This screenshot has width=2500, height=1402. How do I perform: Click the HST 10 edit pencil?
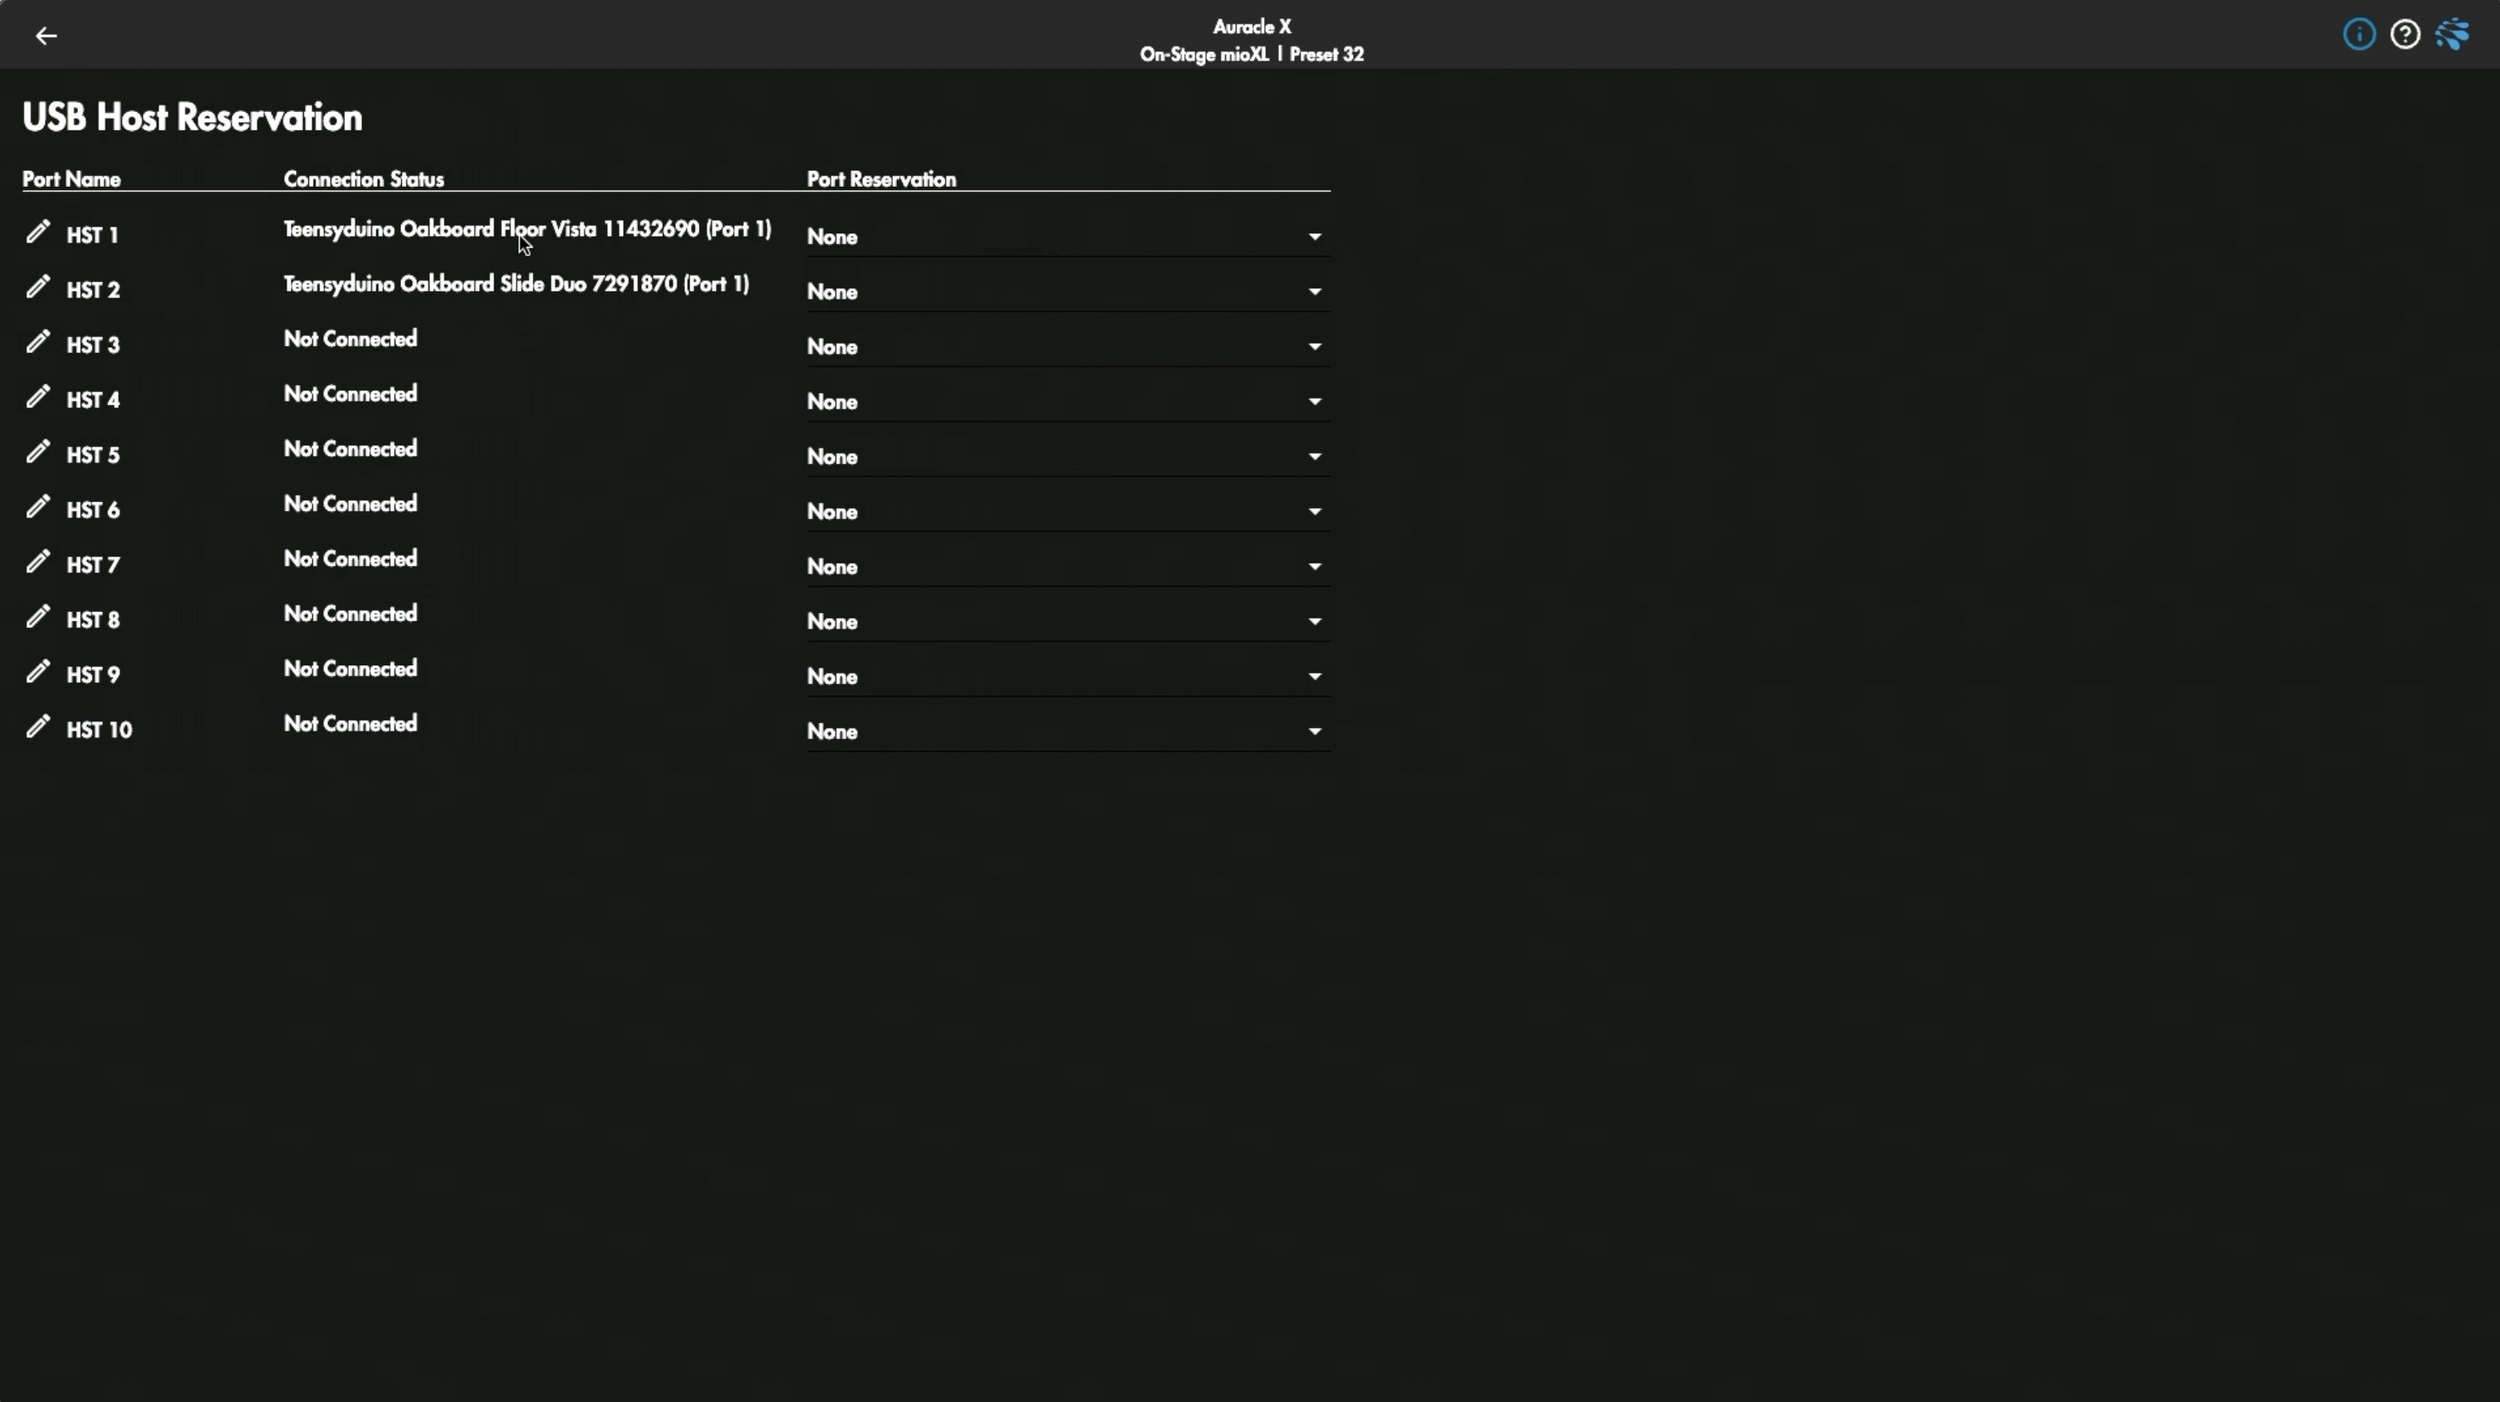(38, 727)
